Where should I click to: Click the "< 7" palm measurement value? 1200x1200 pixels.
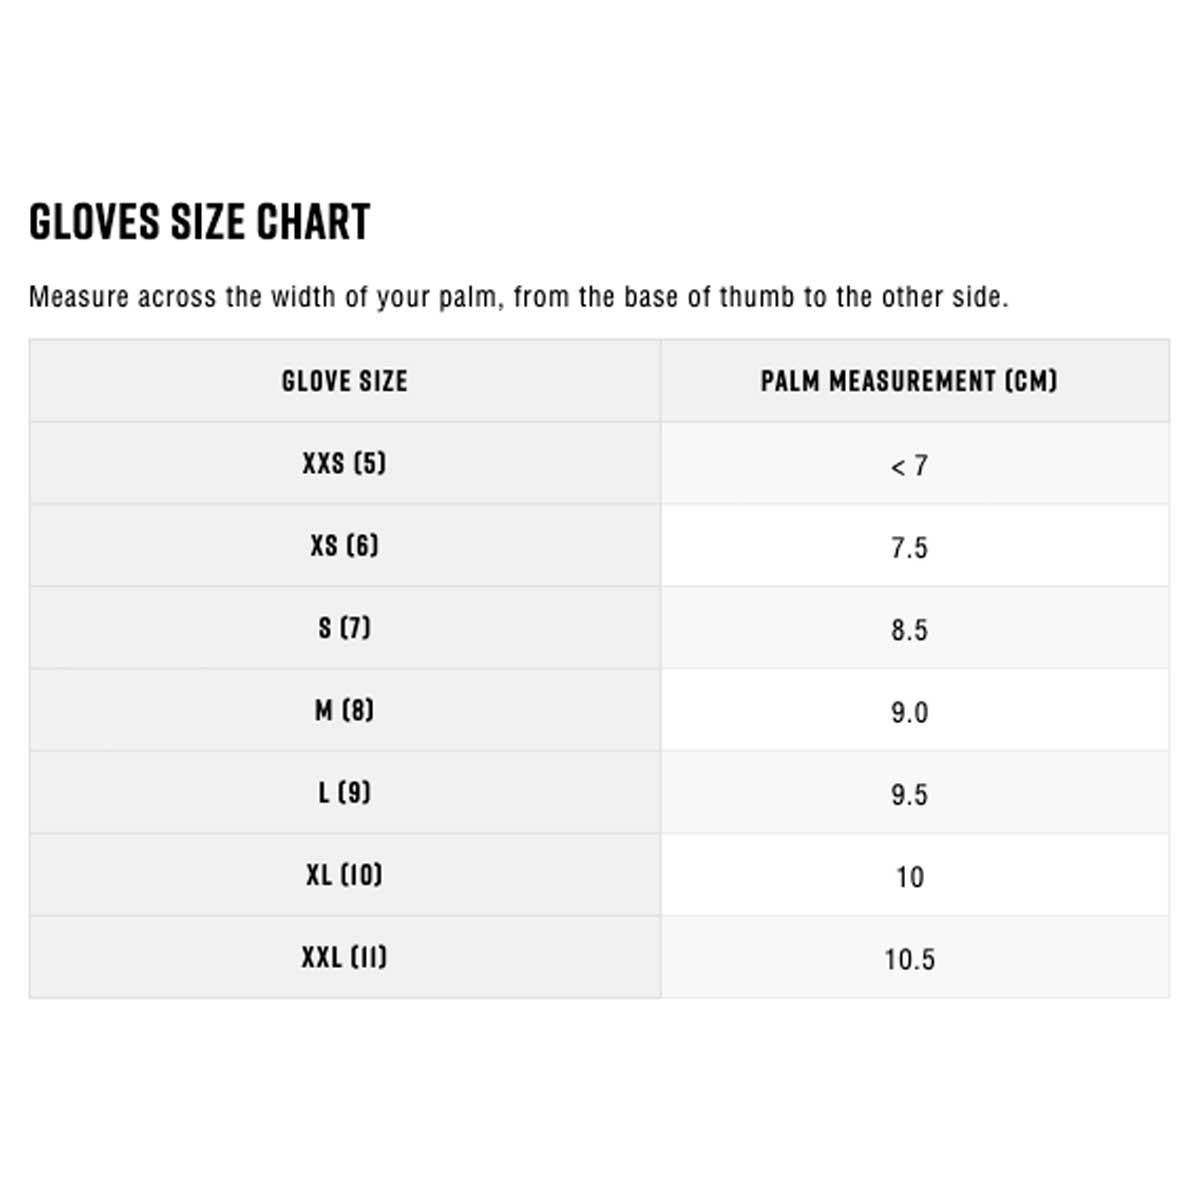point(909,466)
